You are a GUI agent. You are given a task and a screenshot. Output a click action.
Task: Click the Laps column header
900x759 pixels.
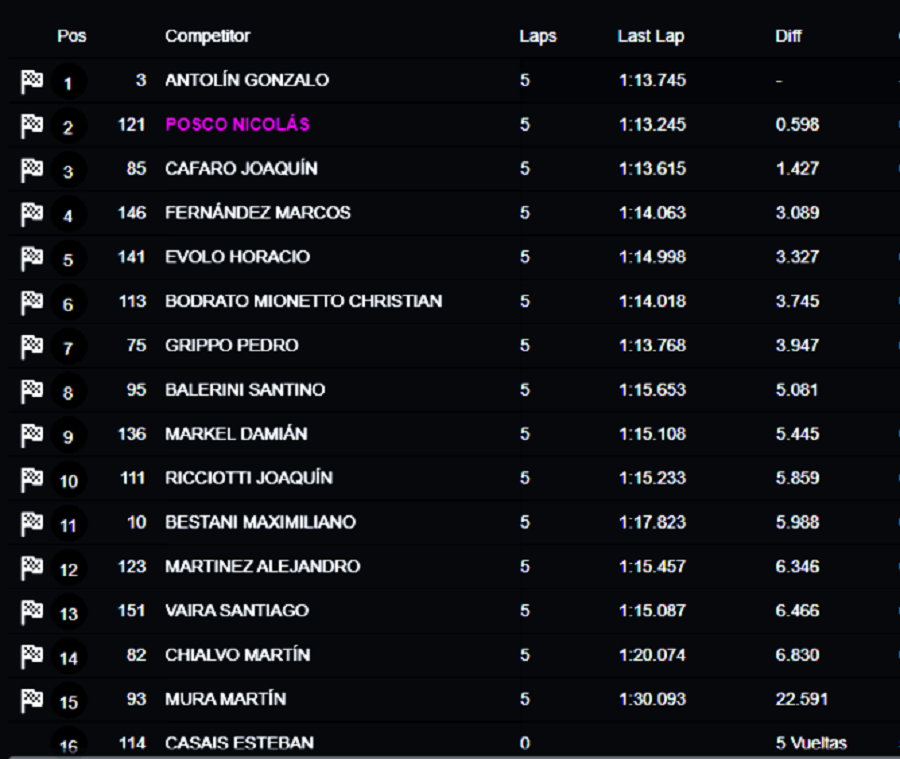pos(538,36)
